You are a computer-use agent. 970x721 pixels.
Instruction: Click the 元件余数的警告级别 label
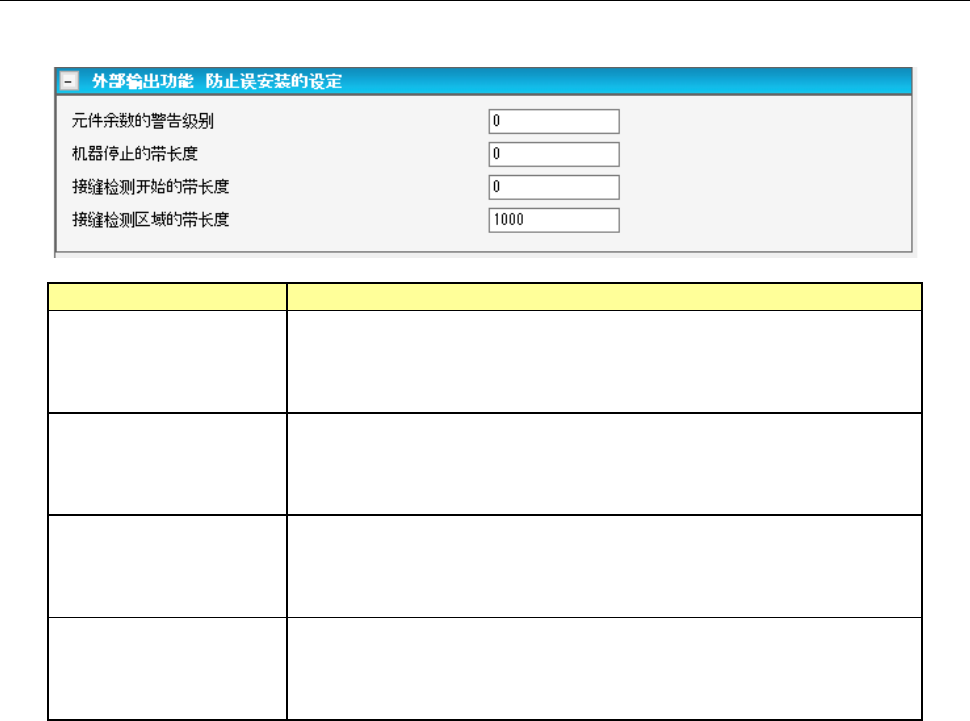click(143, 121)
